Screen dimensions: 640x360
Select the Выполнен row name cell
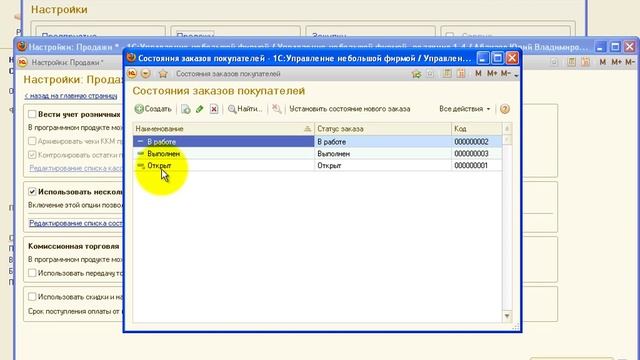223,153
